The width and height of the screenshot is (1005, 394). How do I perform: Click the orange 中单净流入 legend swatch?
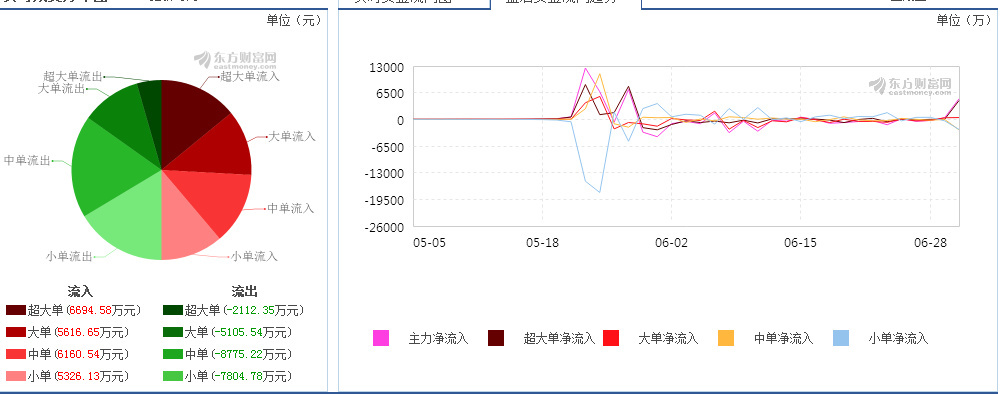coord(726,338)
